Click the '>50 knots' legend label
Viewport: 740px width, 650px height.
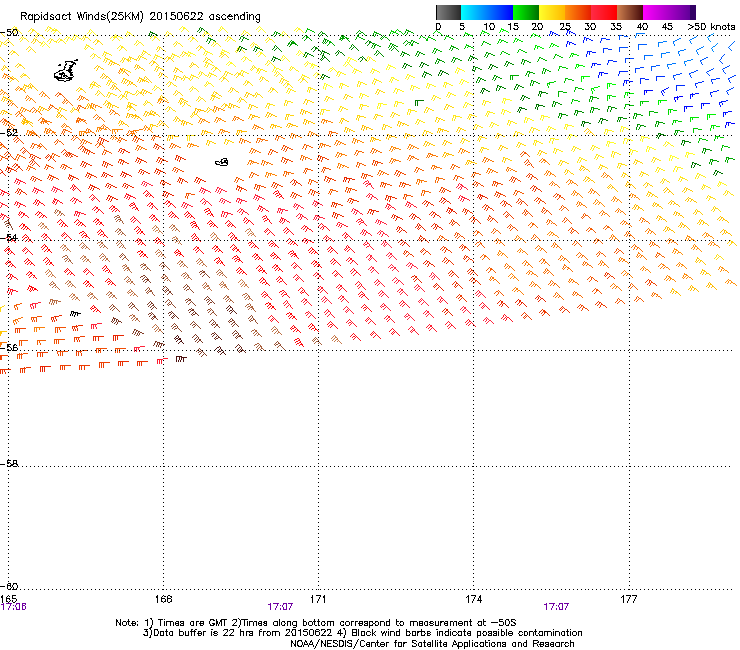[711, 27]
